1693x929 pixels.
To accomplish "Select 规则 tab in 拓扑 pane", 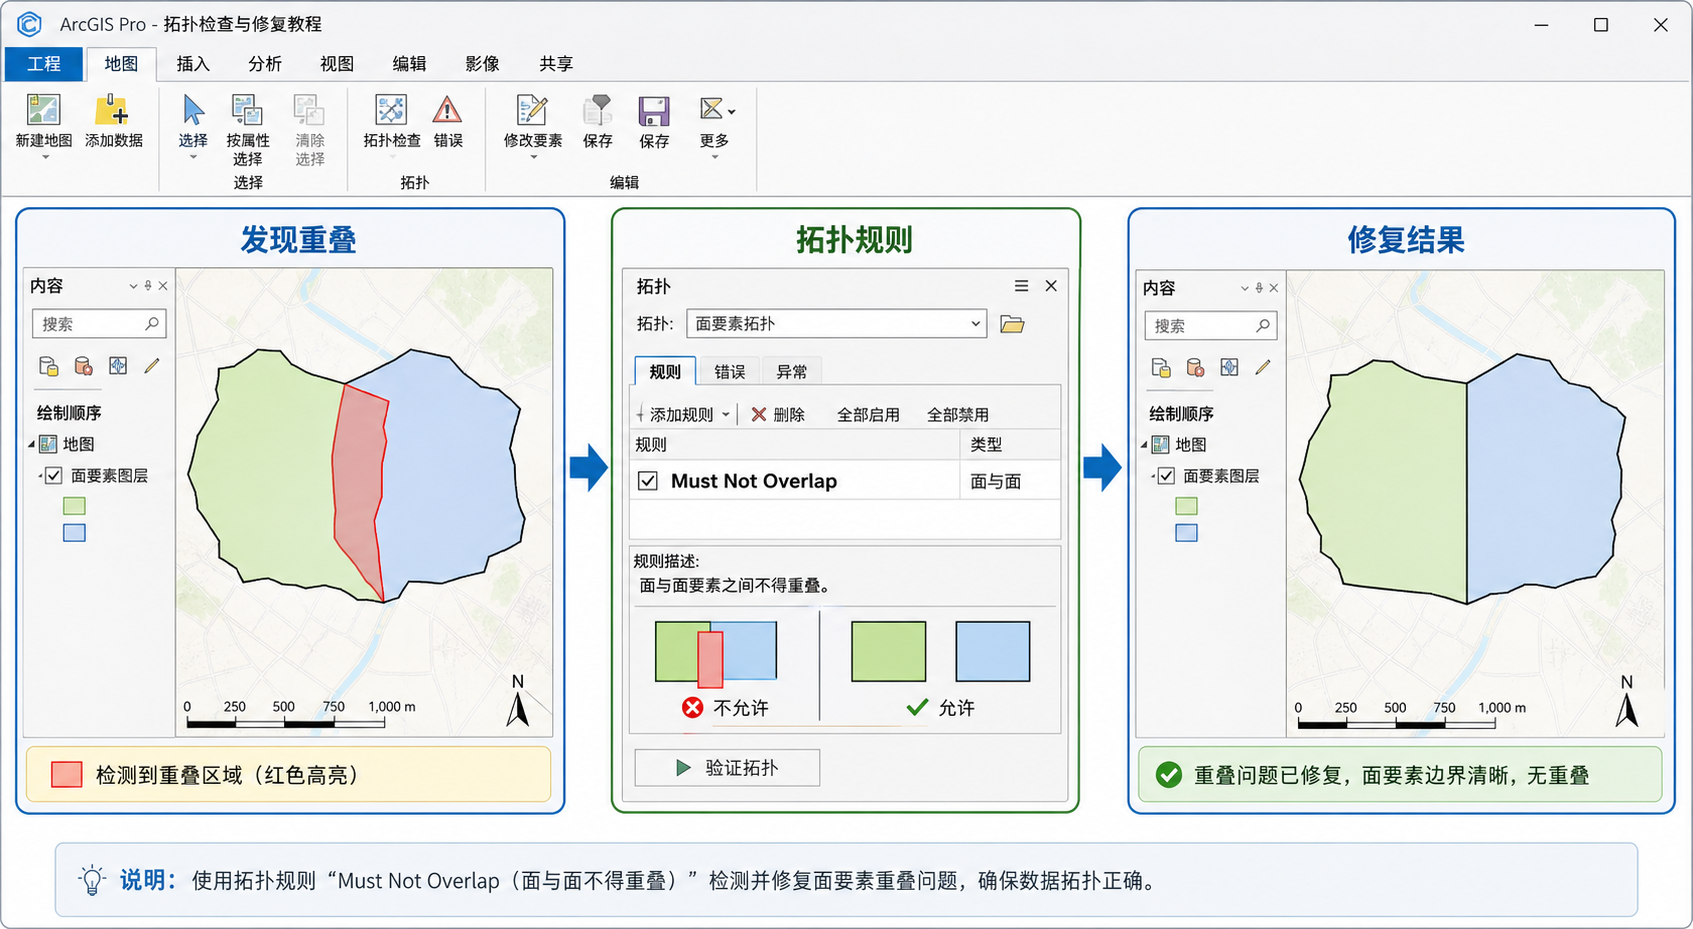I will coord(665,371).
